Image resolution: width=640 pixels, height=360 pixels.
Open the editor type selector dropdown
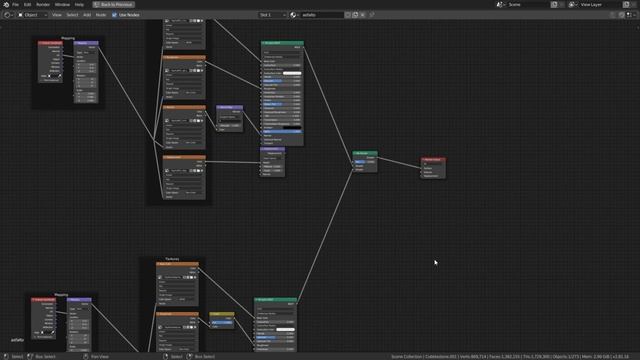pyautogui.click(x=8, y=15)
